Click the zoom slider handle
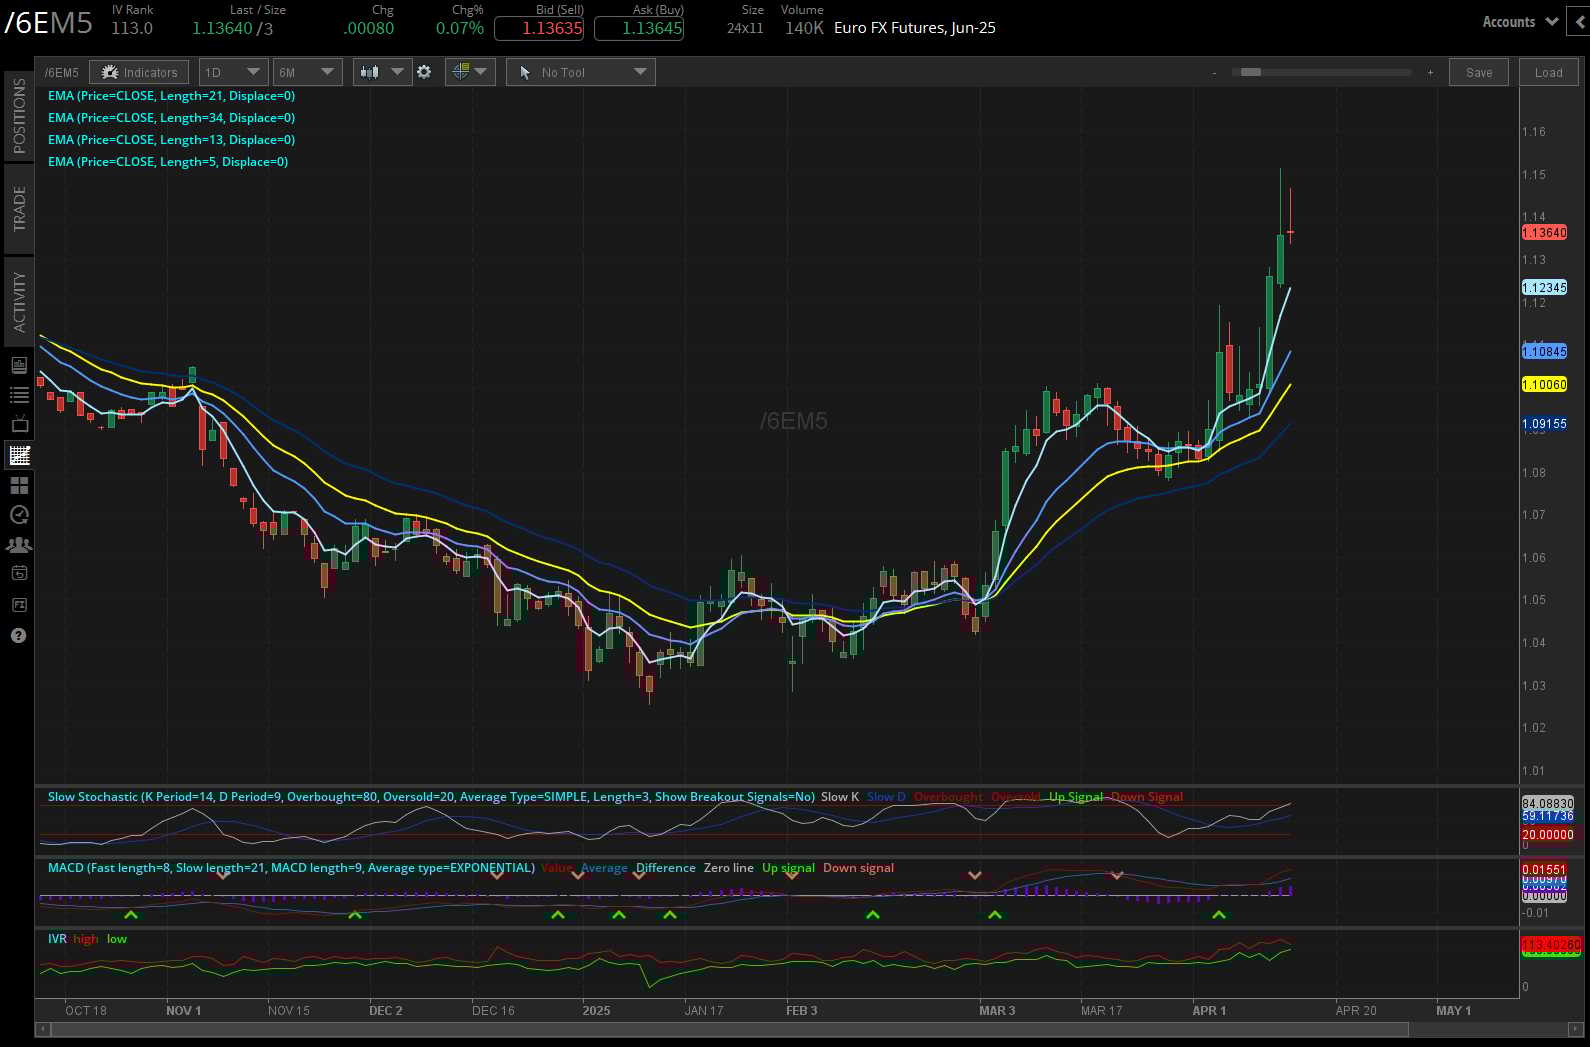 click(1251, 72)
